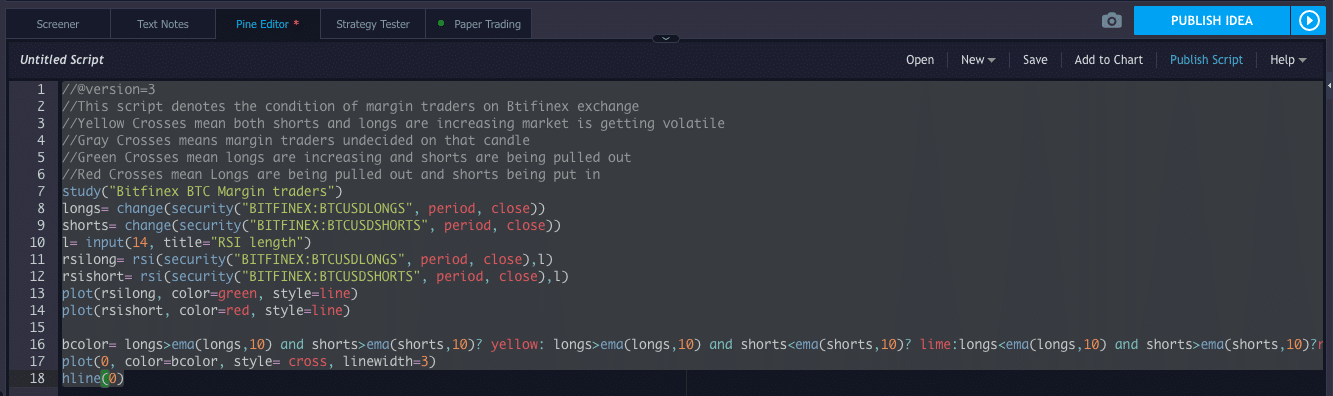The width and height of the screenshot is (1333, 396).
Task: Select the Pine Editor tab
Action: [x=267, y=24]
